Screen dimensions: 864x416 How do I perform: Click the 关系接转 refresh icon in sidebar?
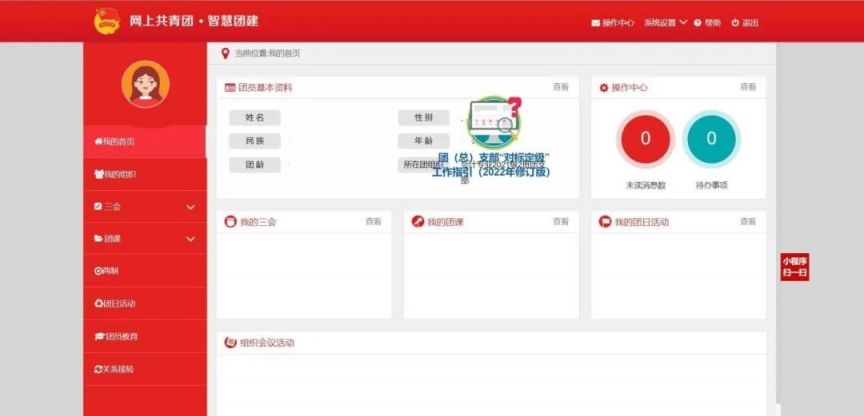tap(99, 369)
